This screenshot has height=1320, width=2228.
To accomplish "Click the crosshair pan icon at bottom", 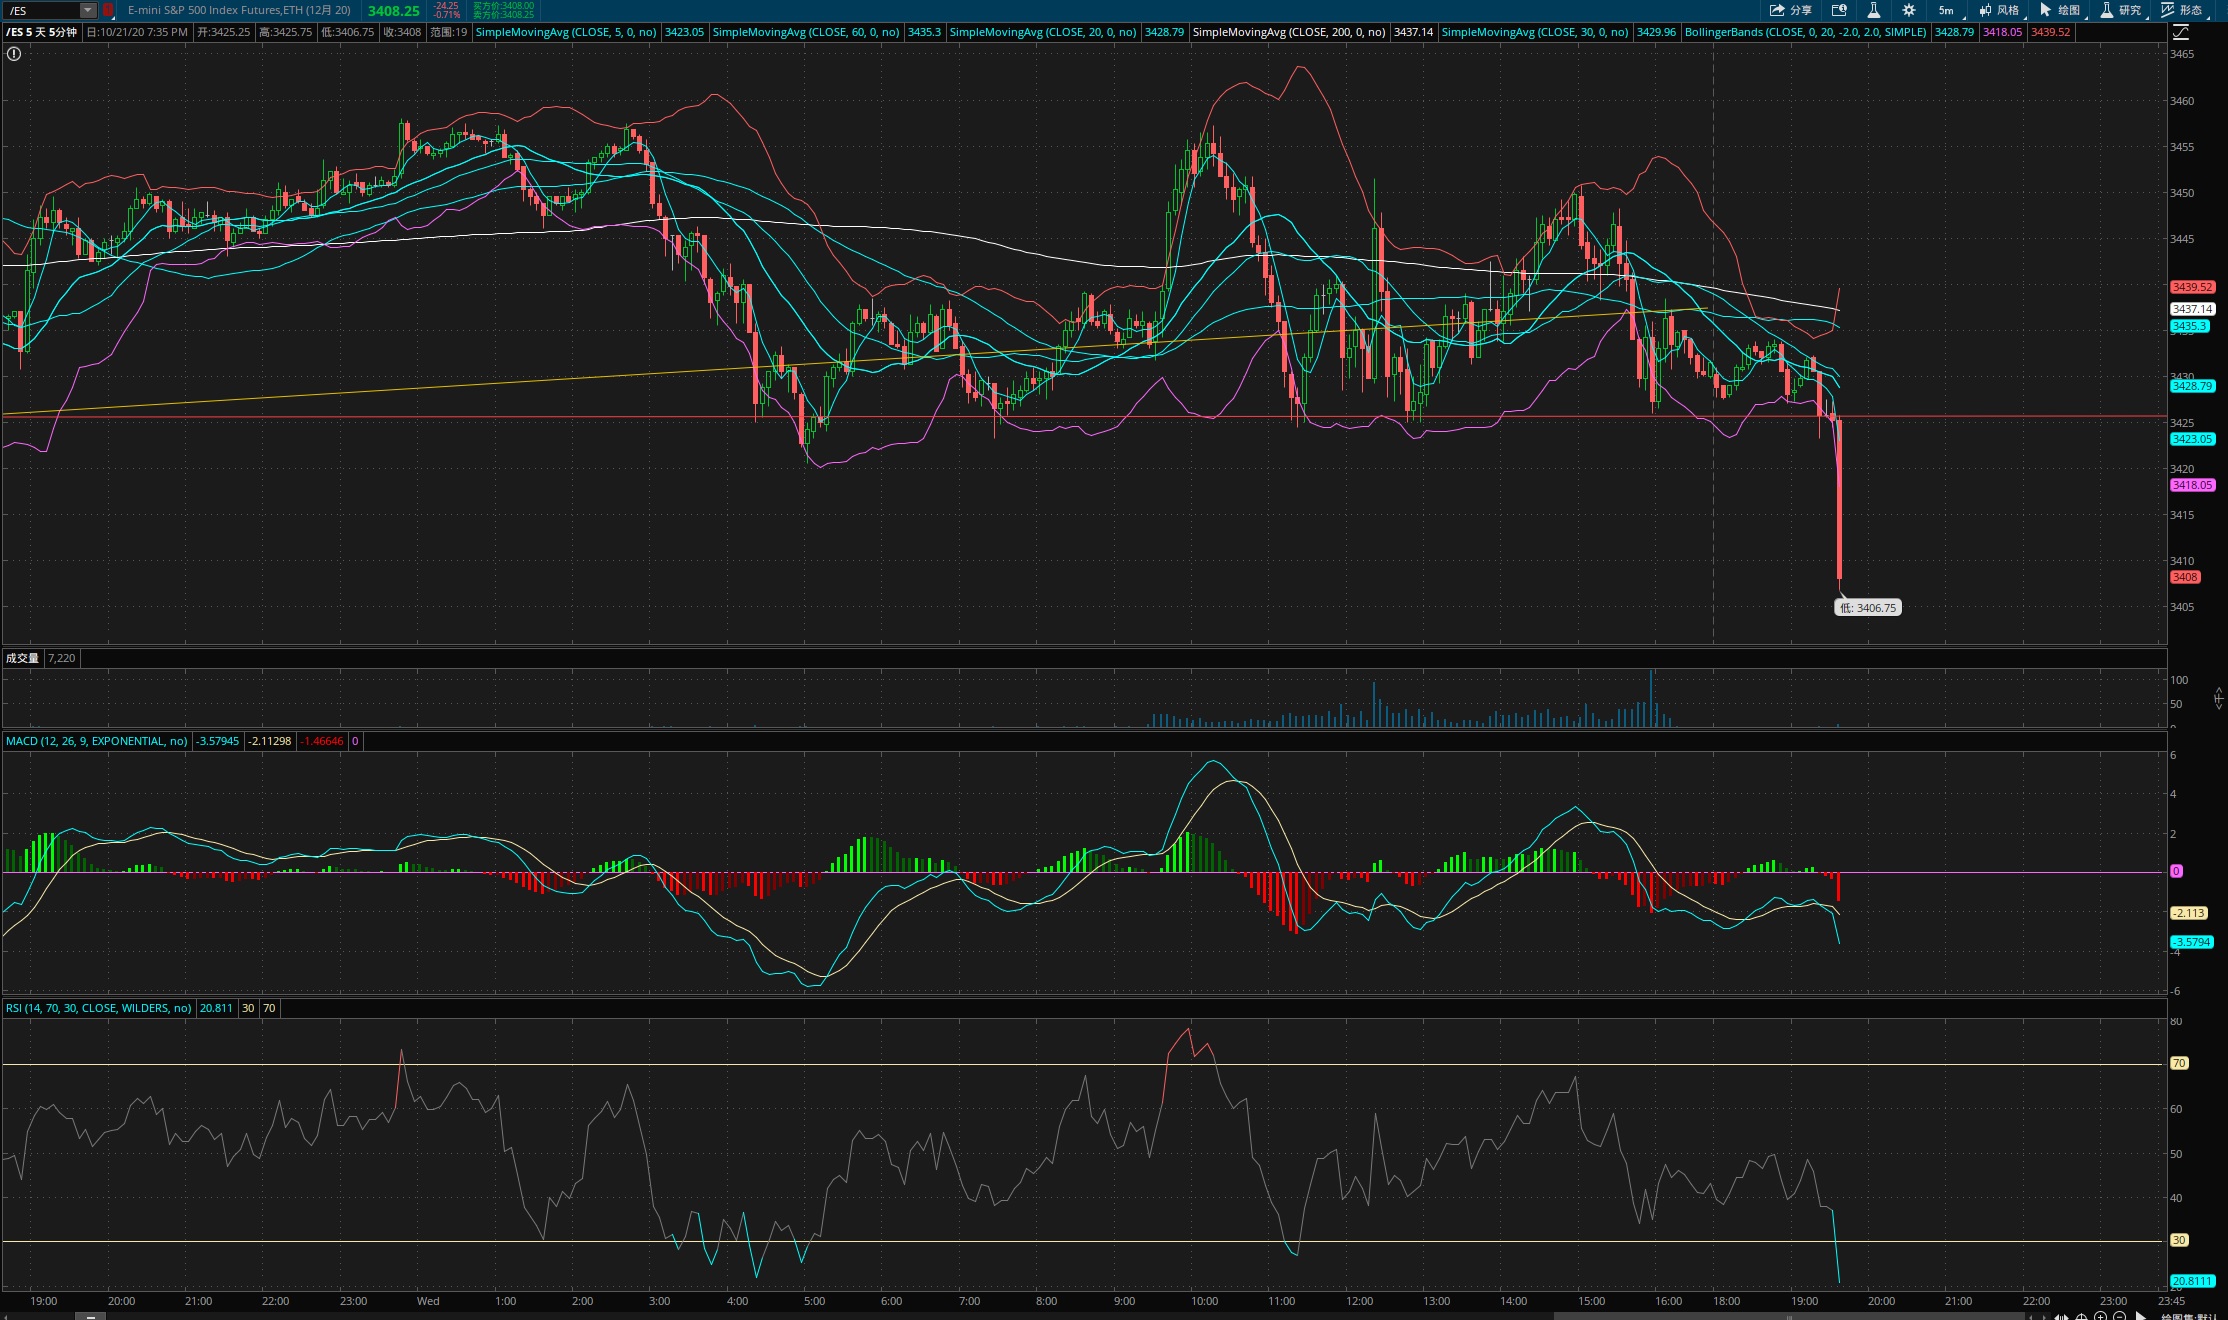I will (x=2082, y=1315).
